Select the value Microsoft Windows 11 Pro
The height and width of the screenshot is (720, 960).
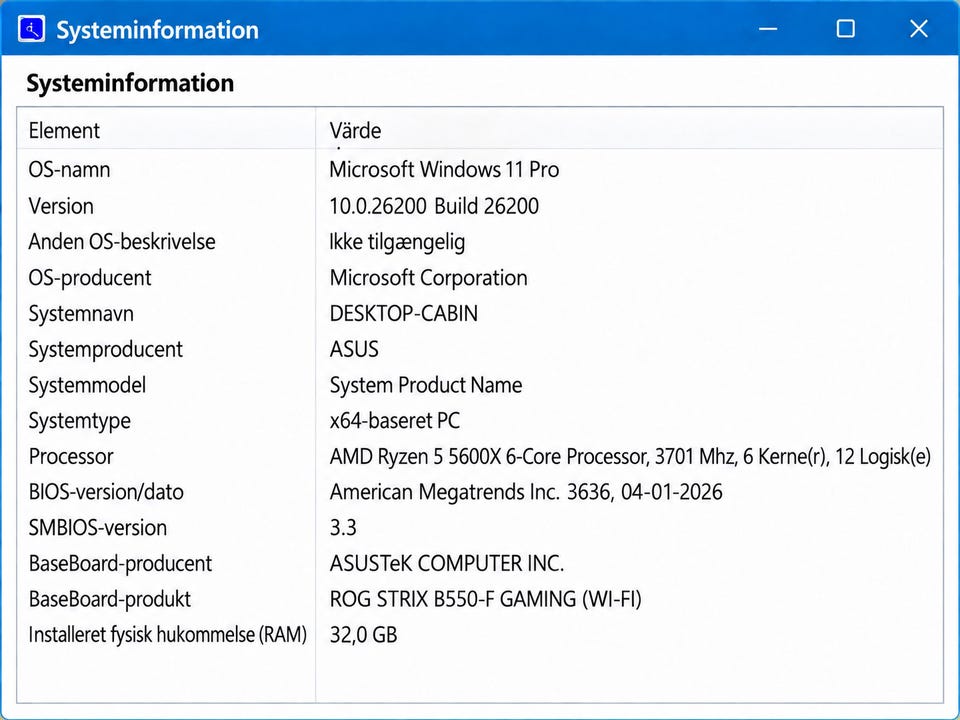[x=444, y=170]
